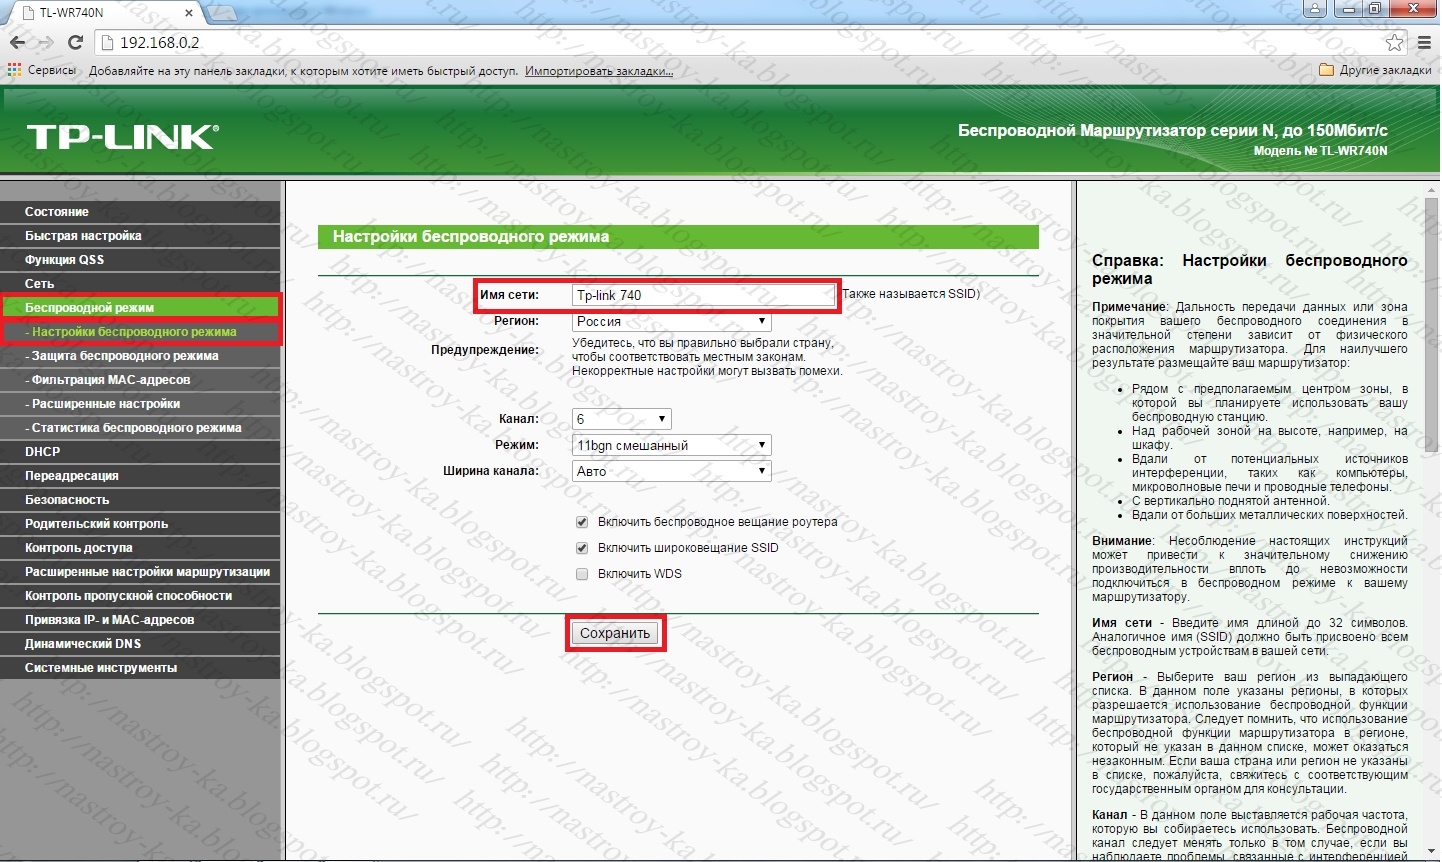
Task: Open Настройки беспроводного режима submenu
Action: (140, 332)
